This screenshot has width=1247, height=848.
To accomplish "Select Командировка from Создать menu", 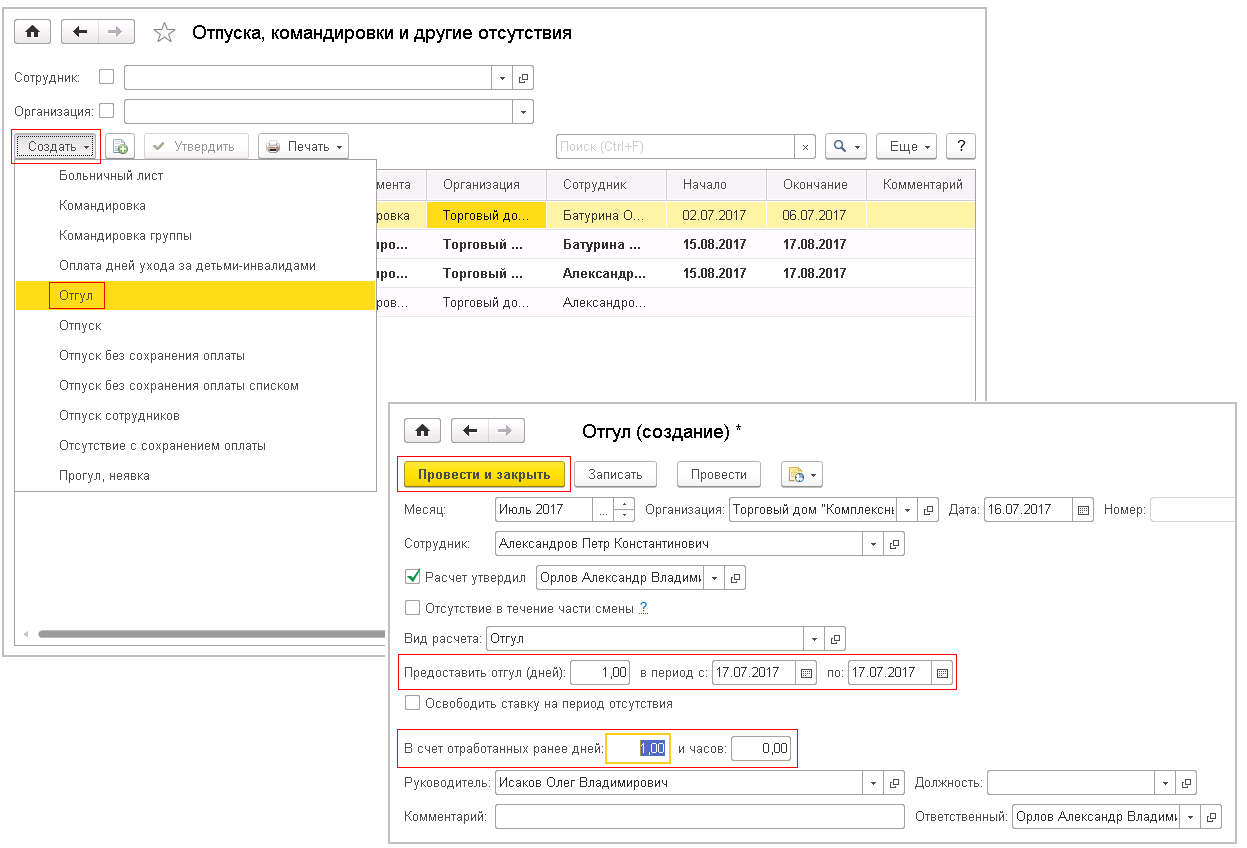I will [196, 205].
